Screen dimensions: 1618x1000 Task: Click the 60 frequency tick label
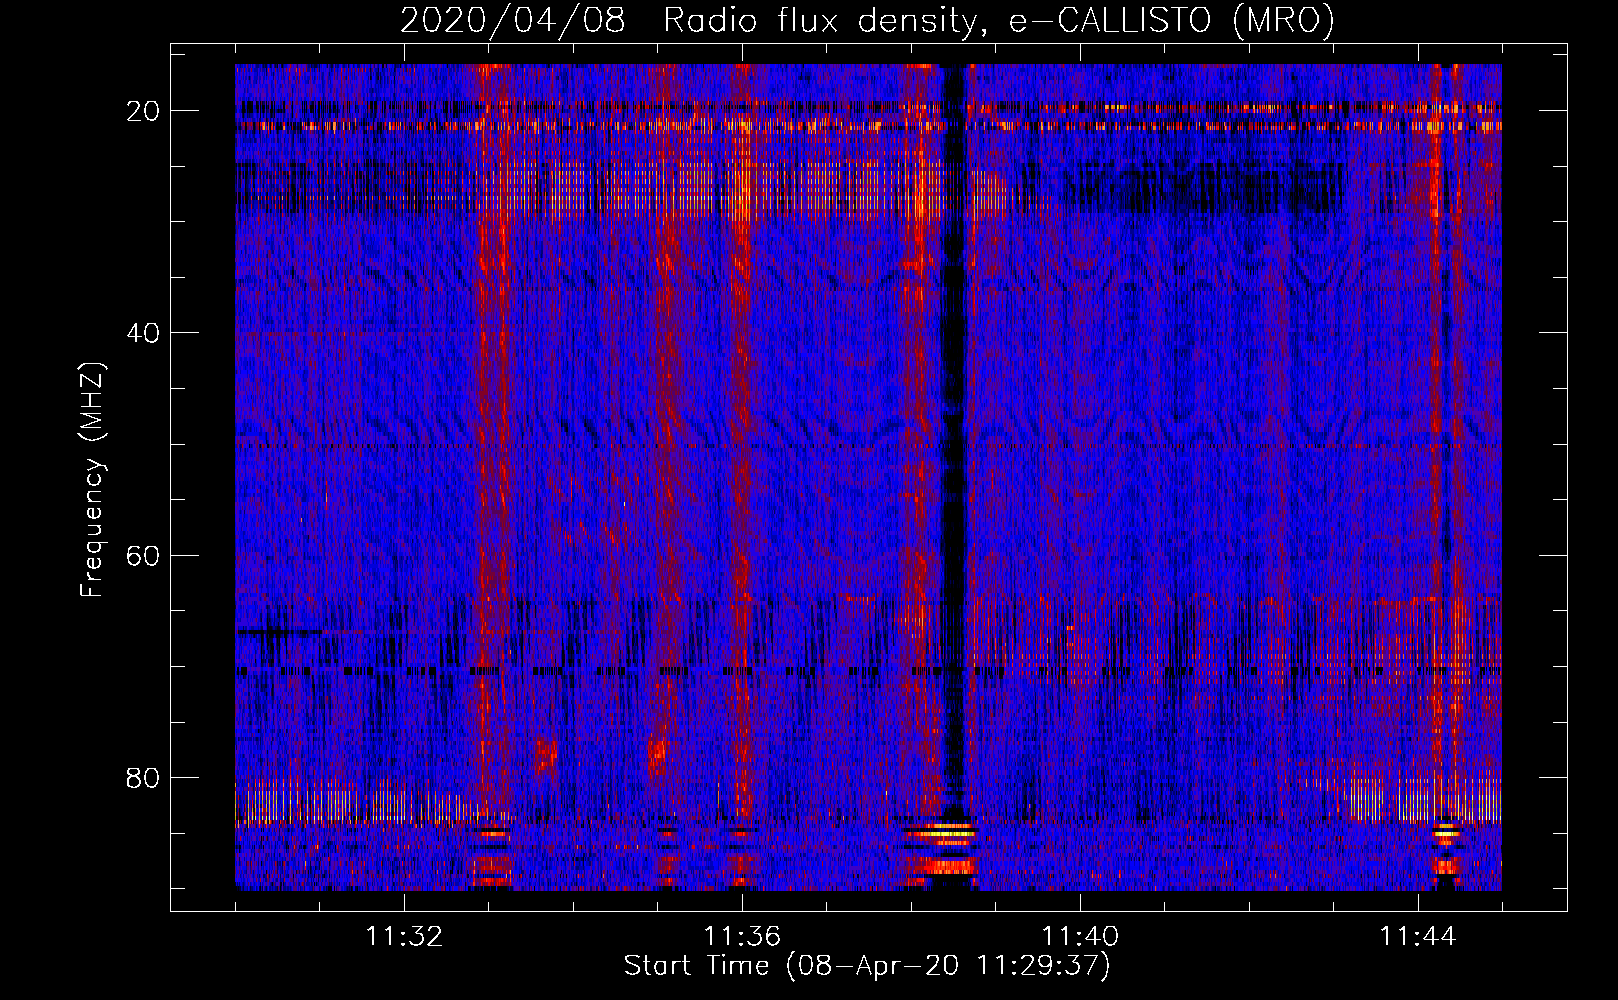143,555
